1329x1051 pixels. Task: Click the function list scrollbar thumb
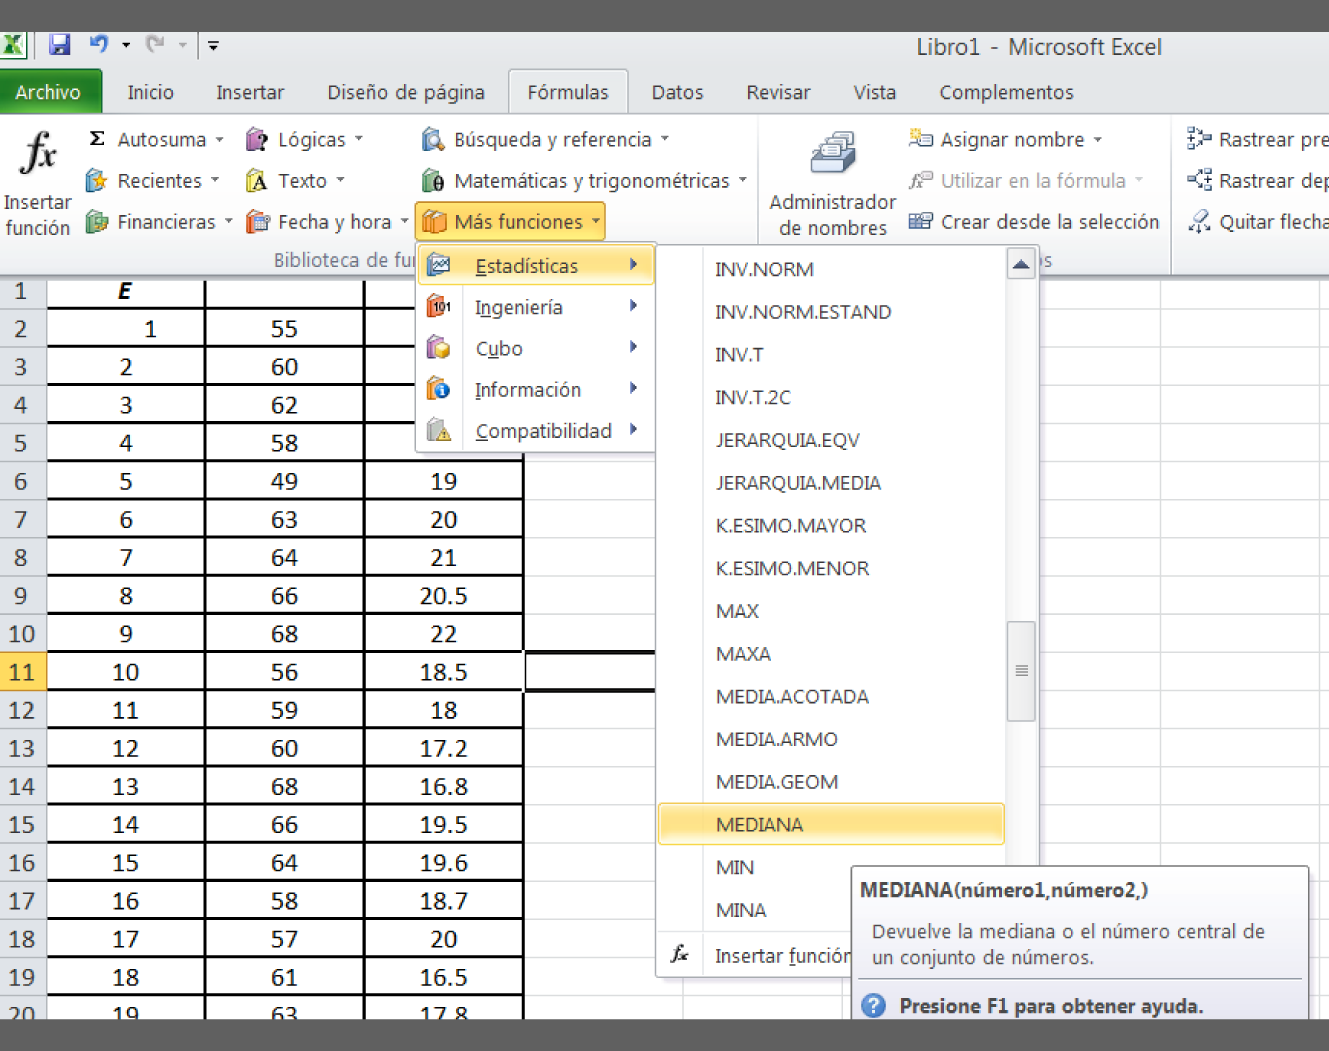1021,671
